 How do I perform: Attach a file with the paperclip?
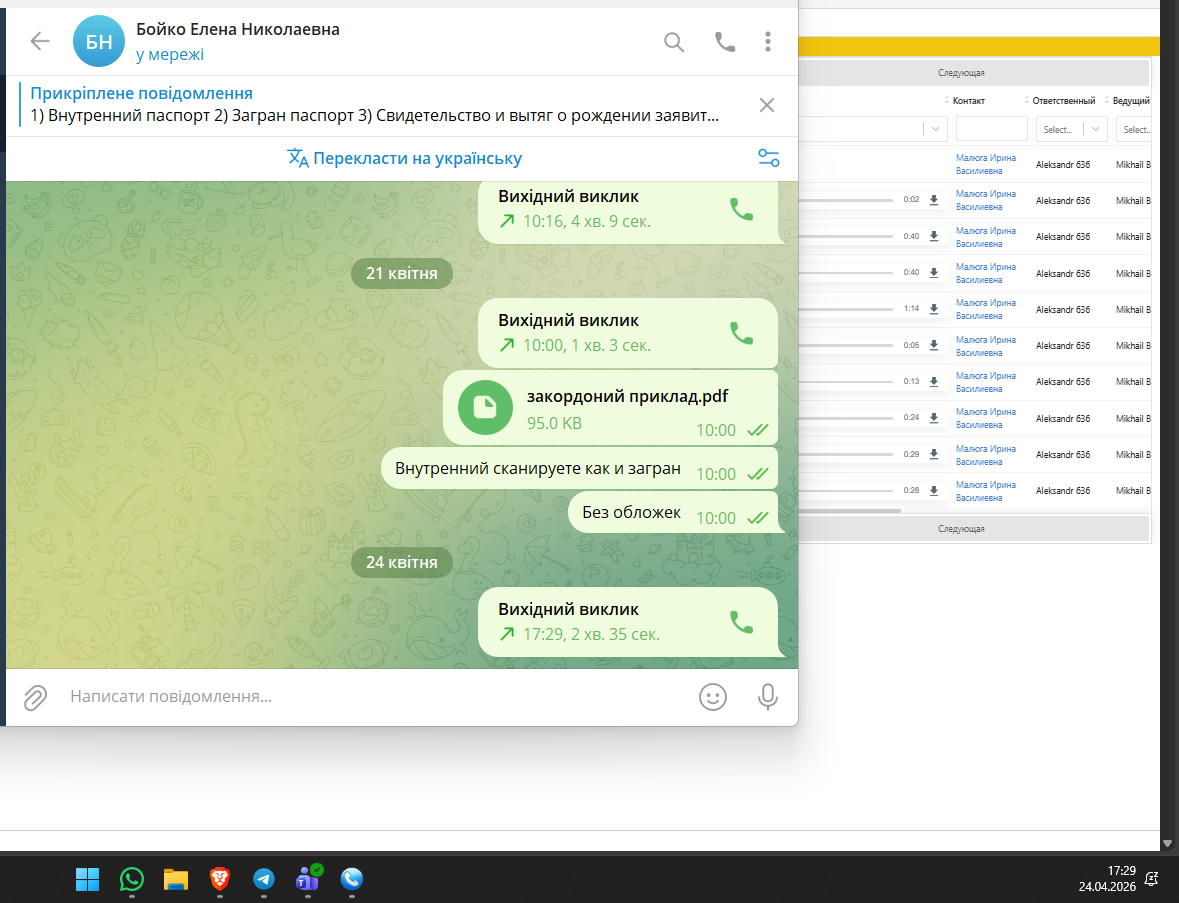pos(35,698)
